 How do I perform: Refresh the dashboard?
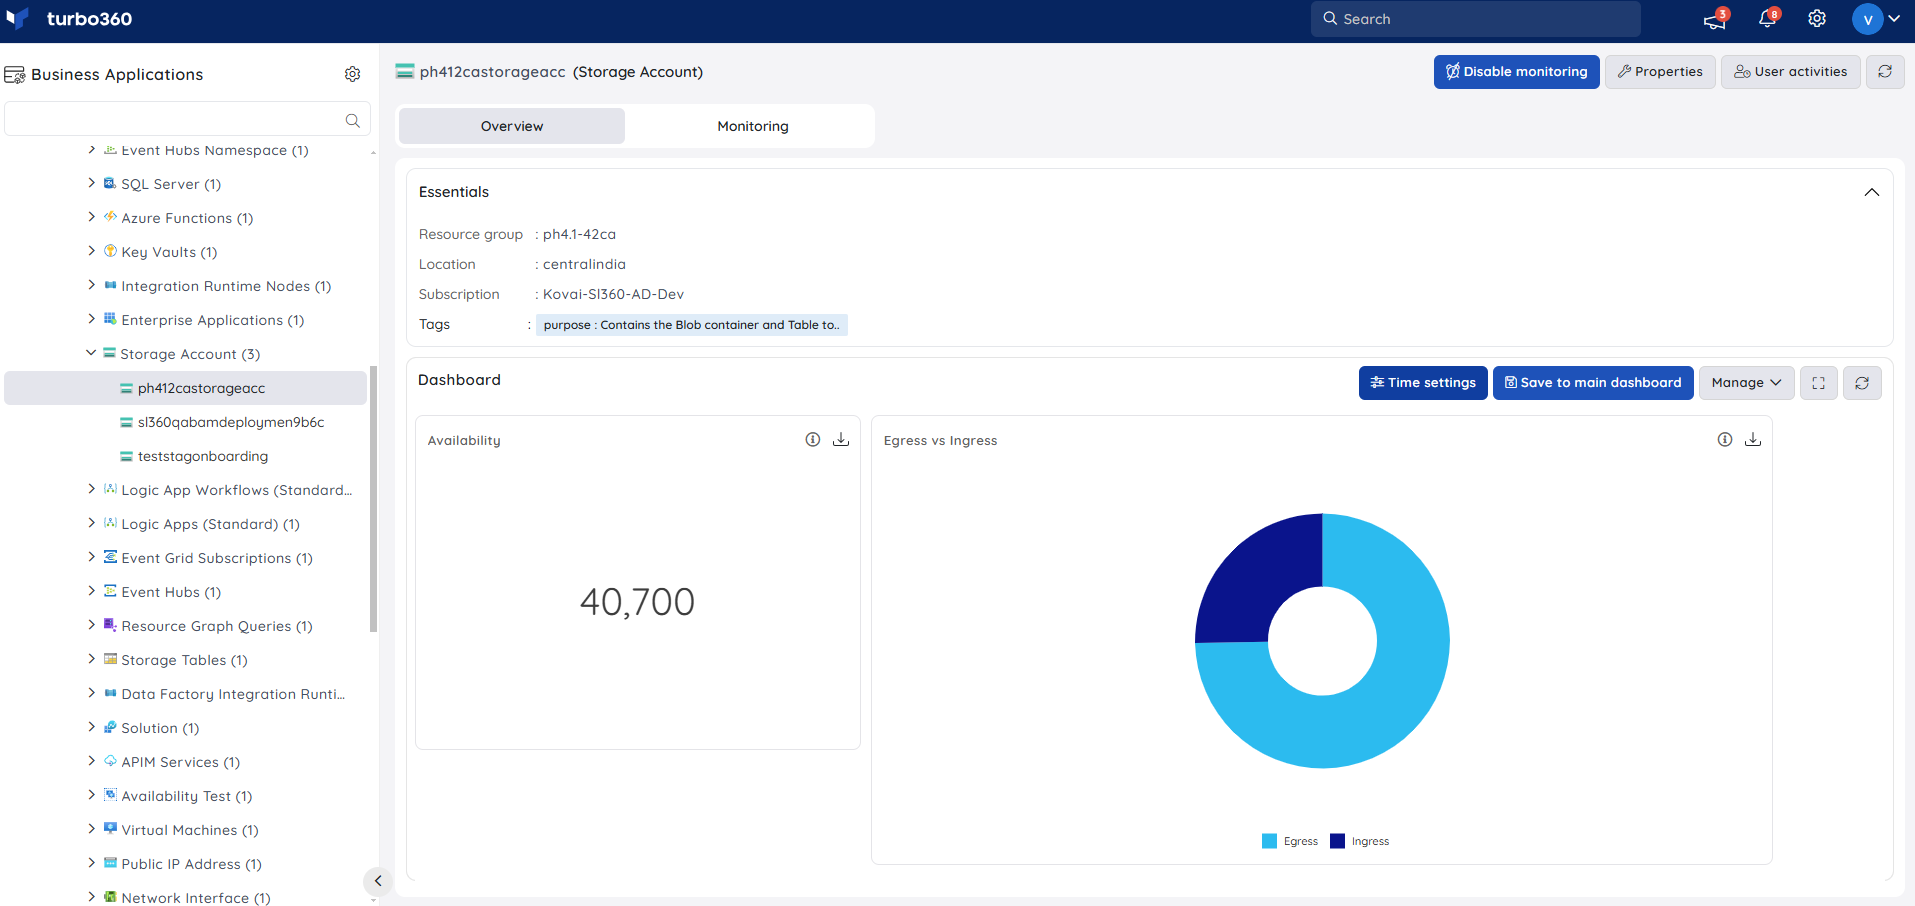[x=1862, y=383]
